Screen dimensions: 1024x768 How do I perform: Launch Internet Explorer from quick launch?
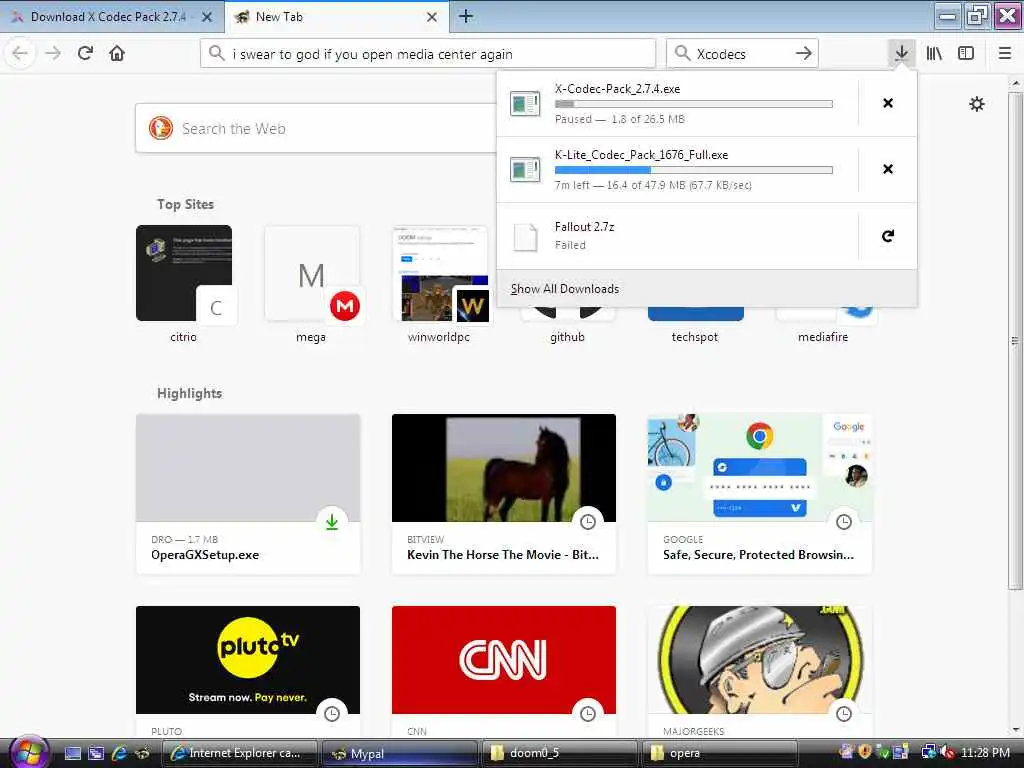click(x=119, y=753)
